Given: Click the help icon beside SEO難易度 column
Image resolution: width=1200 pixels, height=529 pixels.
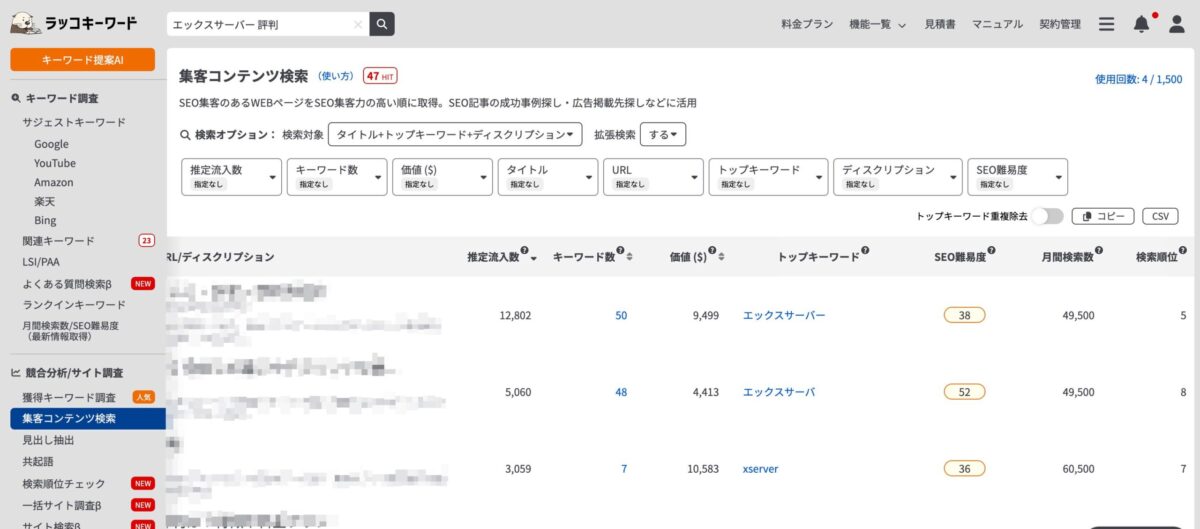Looking at the screenshot, I should [x=992, y=252].
